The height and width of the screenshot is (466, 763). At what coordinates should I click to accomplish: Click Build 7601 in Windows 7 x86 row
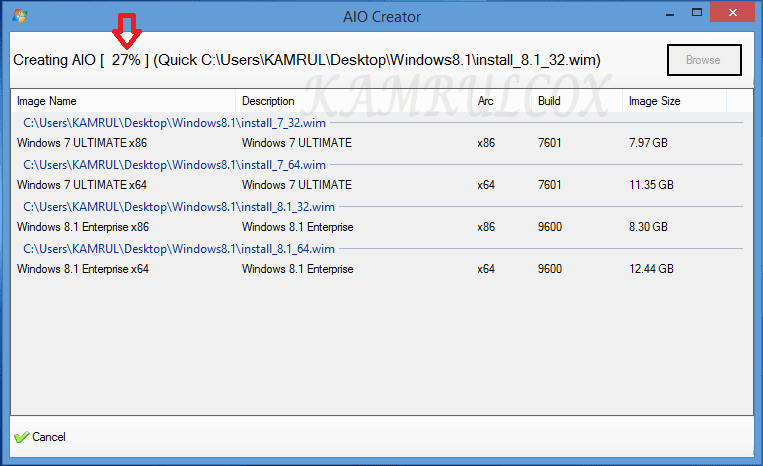[550, 143]
